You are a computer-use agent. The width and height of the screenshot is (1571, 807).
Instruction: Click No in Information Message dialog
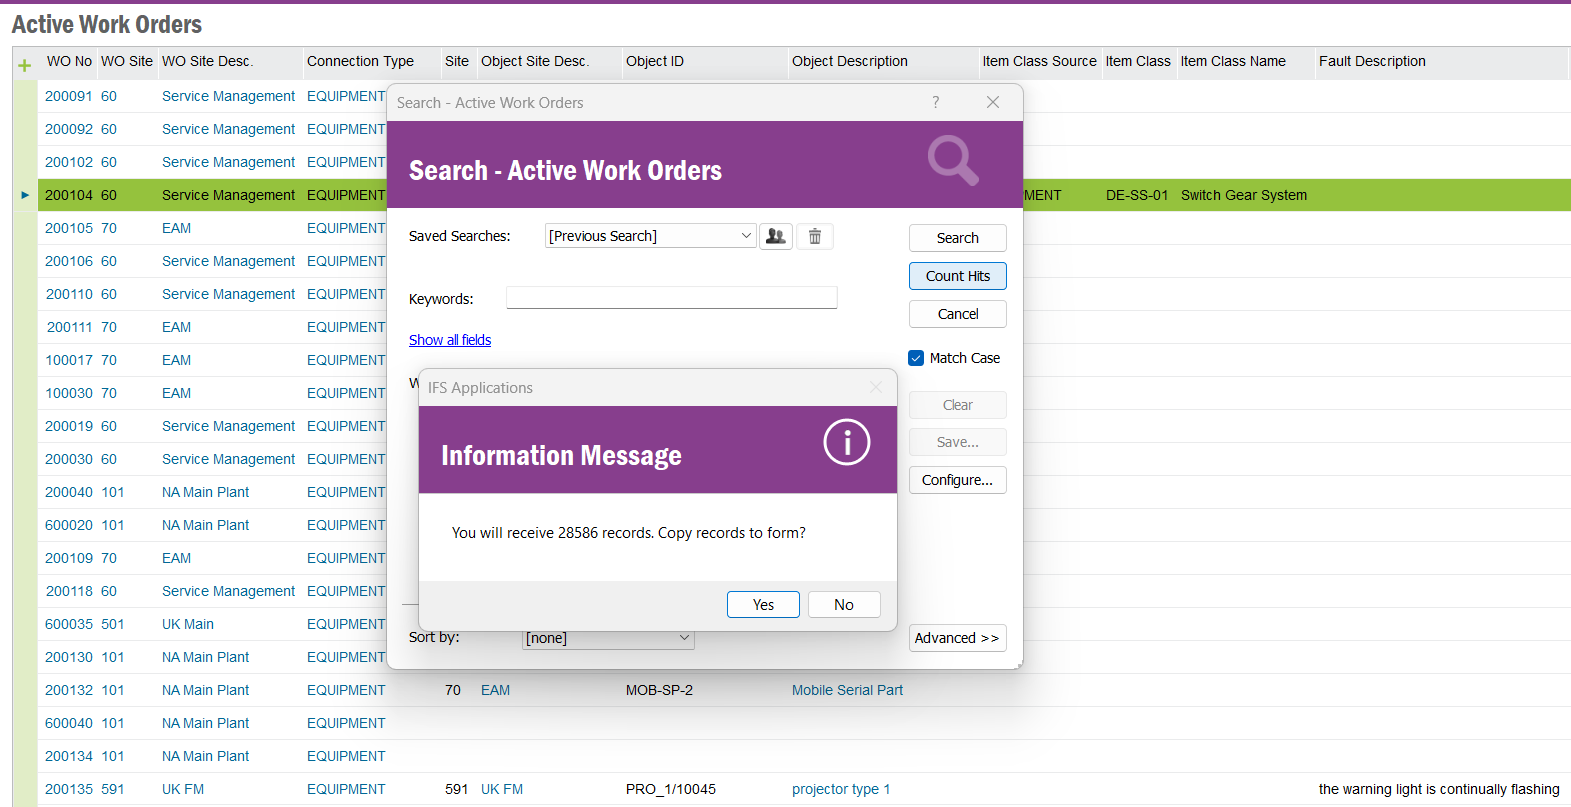pos(844,604)
